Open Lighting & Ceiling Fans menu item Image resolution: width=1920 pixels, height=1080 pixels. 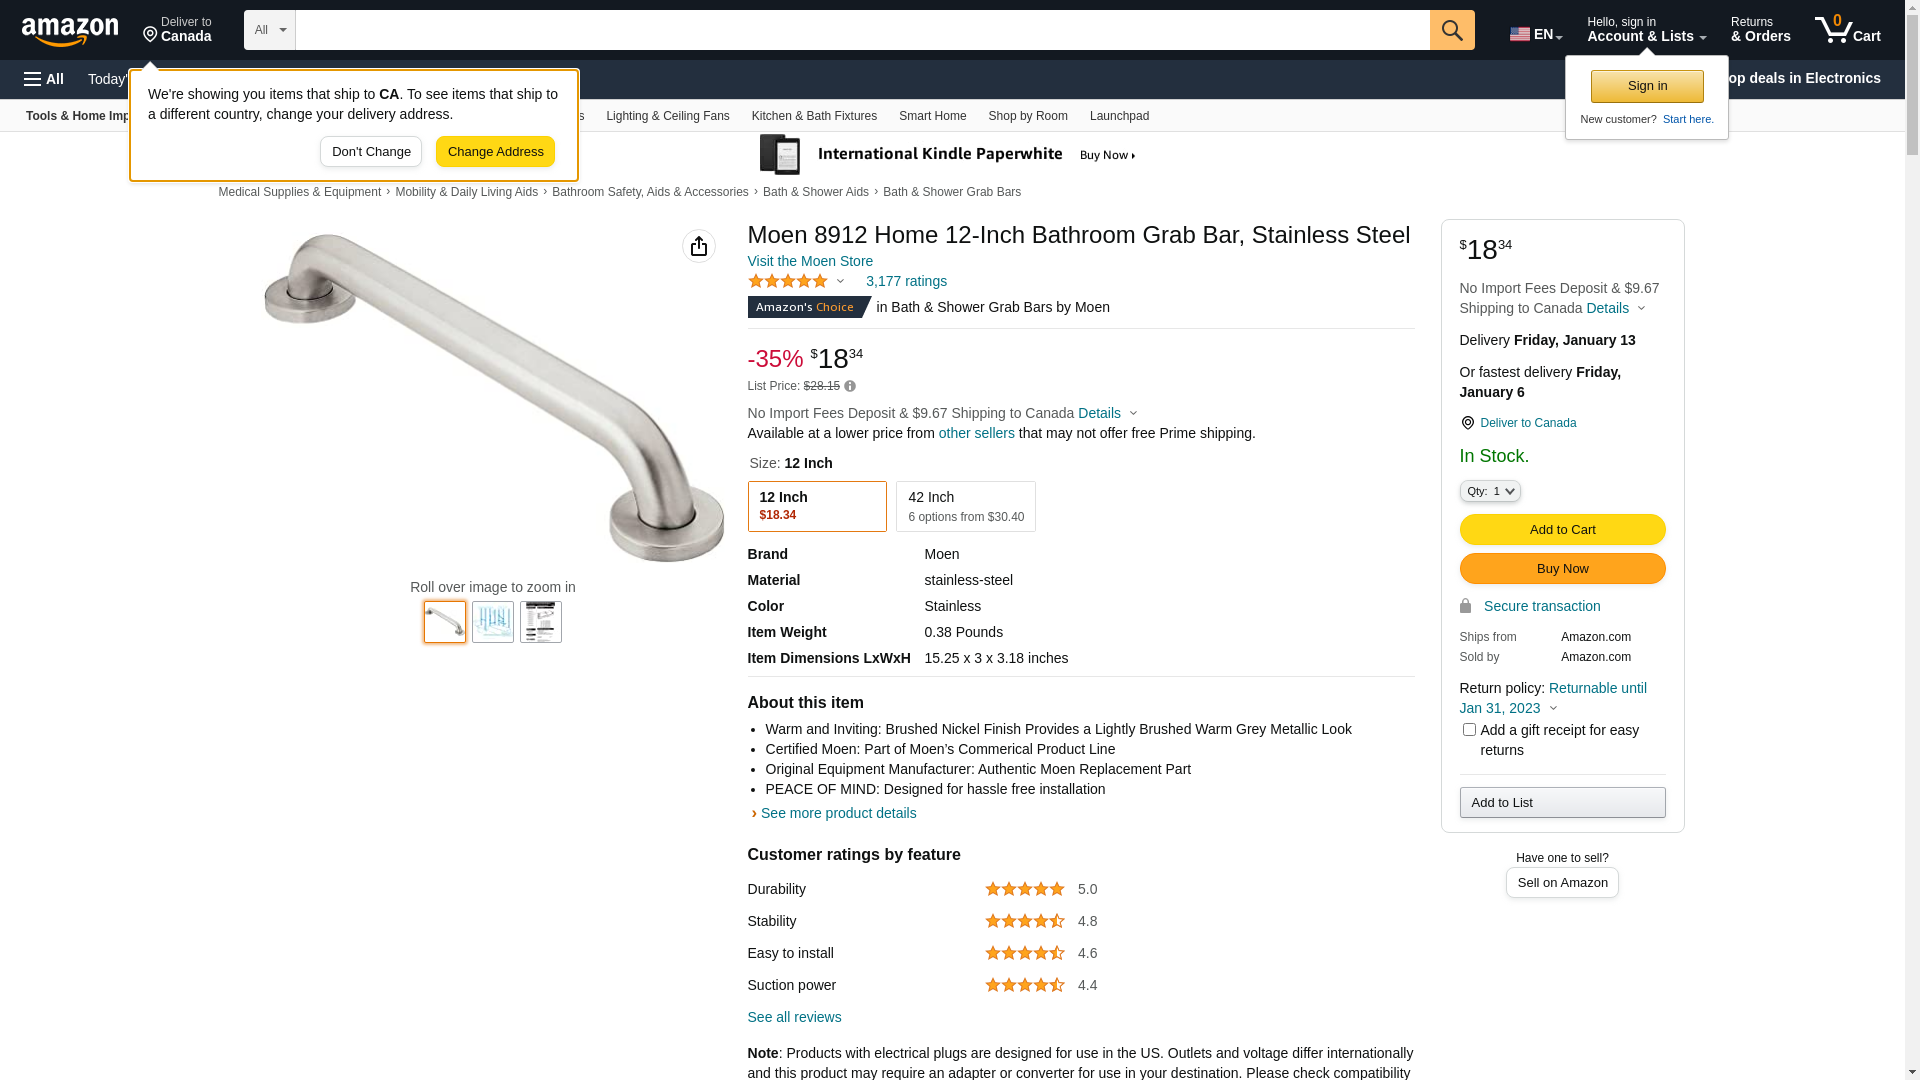point(667,116)
